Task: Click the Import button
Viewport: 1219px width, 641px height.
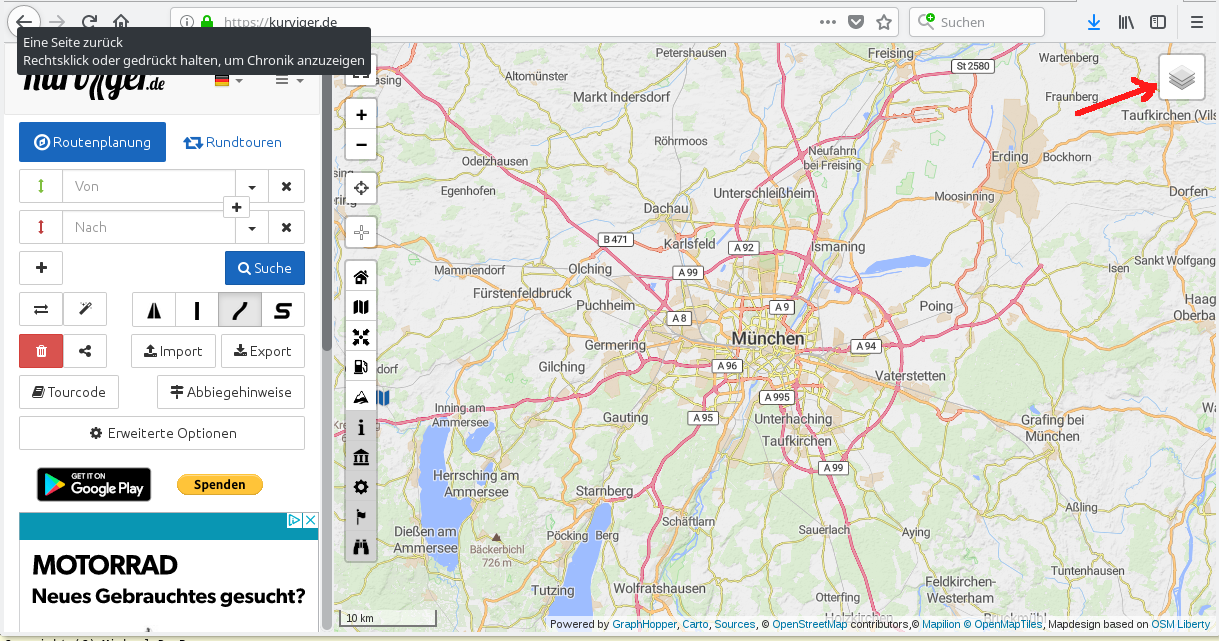Action: click(x=173, y=351)
